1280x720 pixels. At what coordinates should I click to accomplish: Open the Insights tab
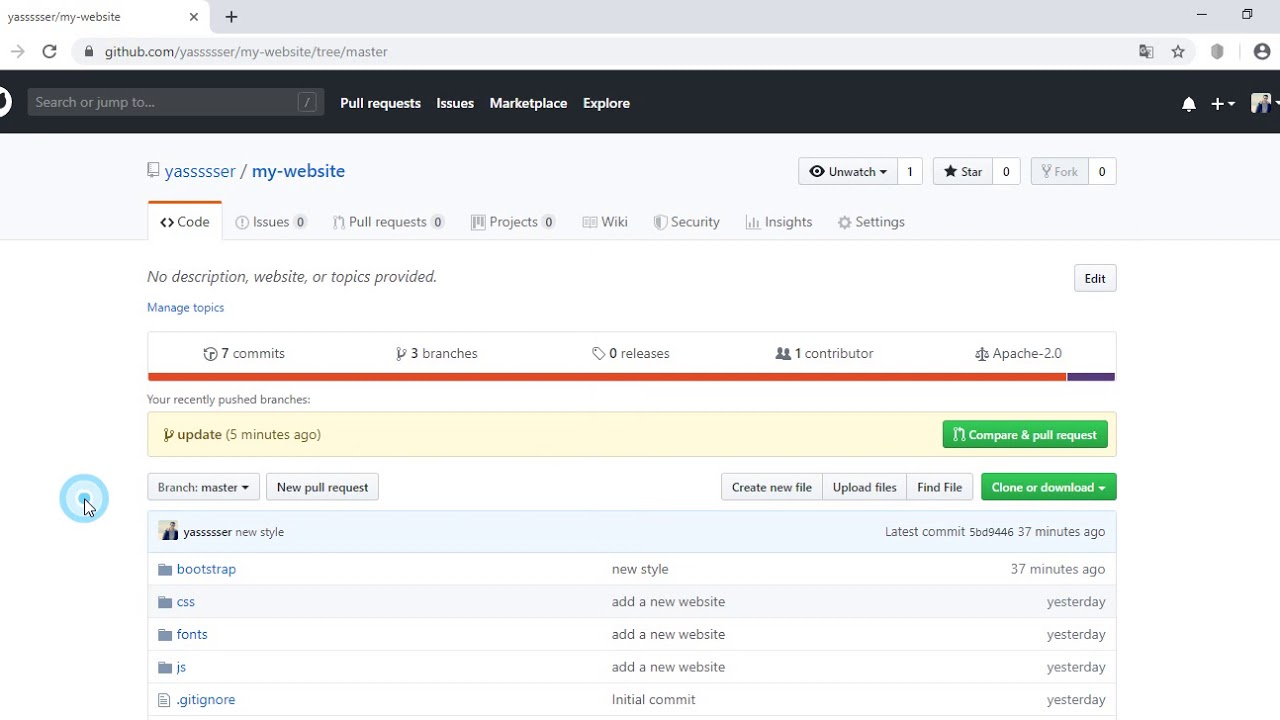pyautogui.click(x=779, y=222)
